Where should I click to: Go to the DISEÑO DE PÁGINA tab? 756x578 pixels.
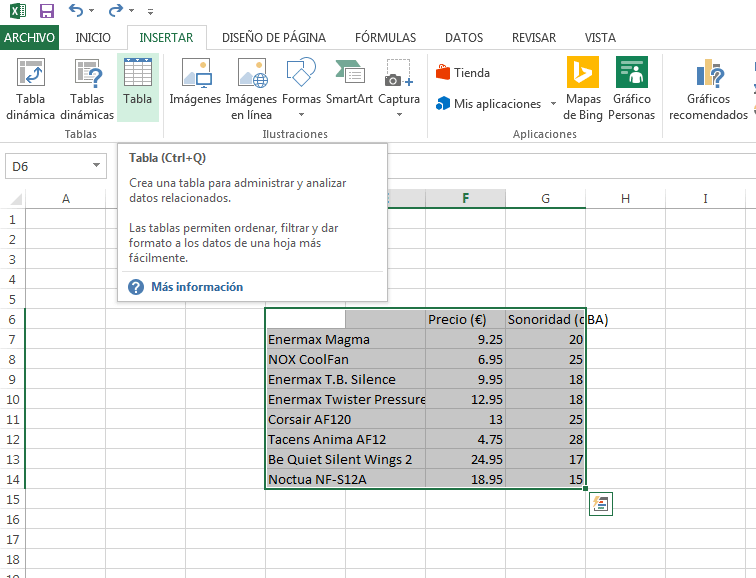(x=274, y=38)
